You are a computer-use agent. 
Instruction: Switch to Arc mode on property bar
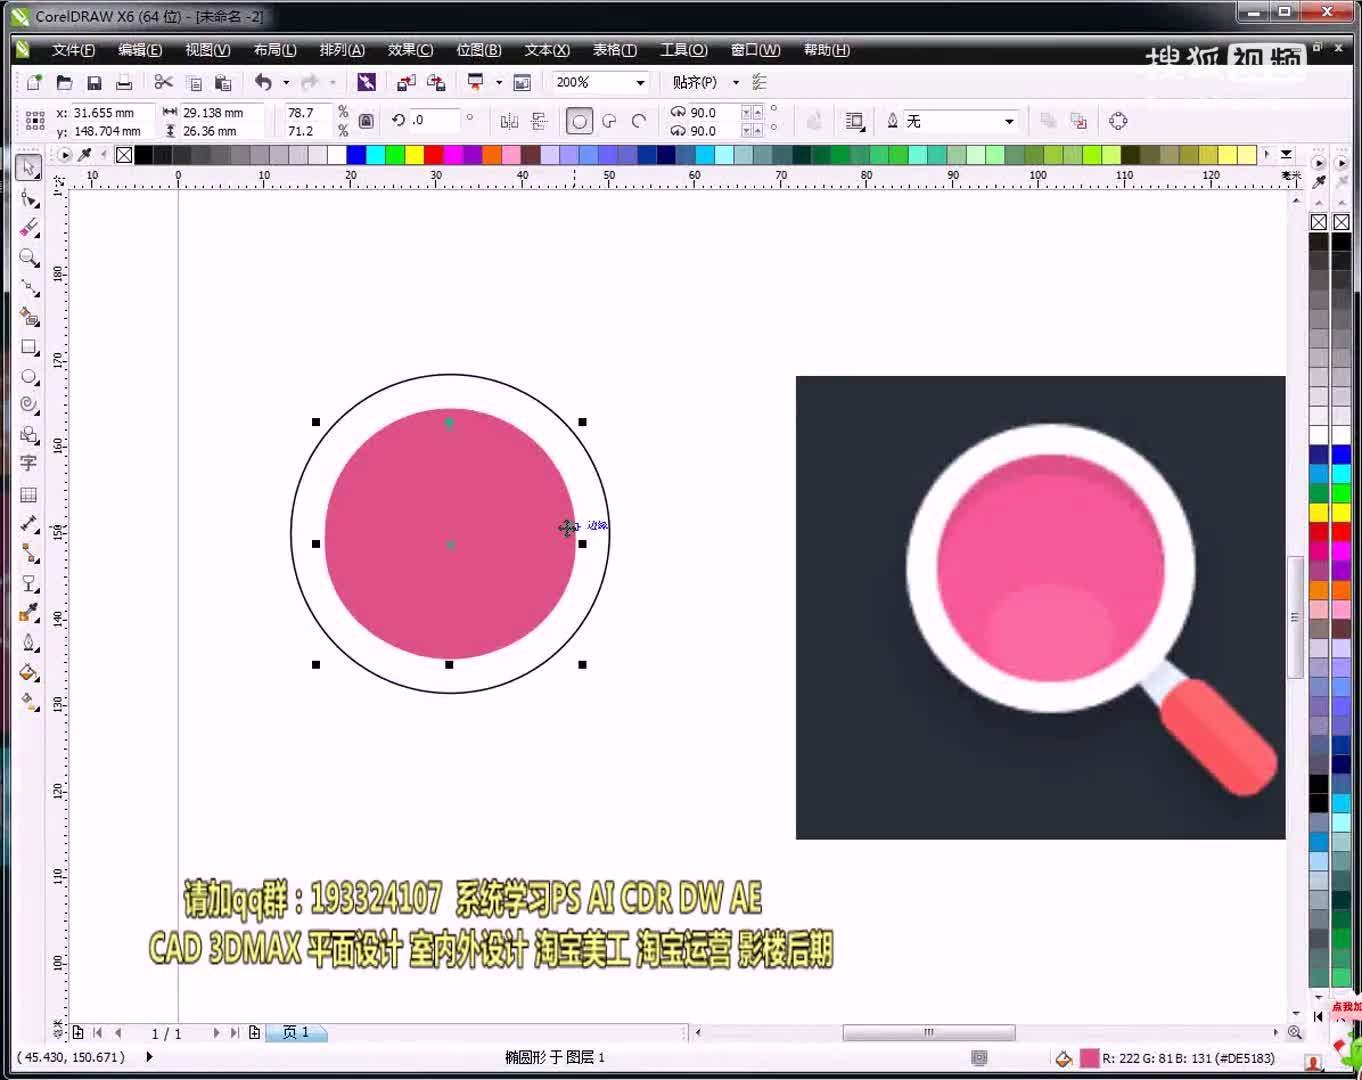(x=641, y=120)
